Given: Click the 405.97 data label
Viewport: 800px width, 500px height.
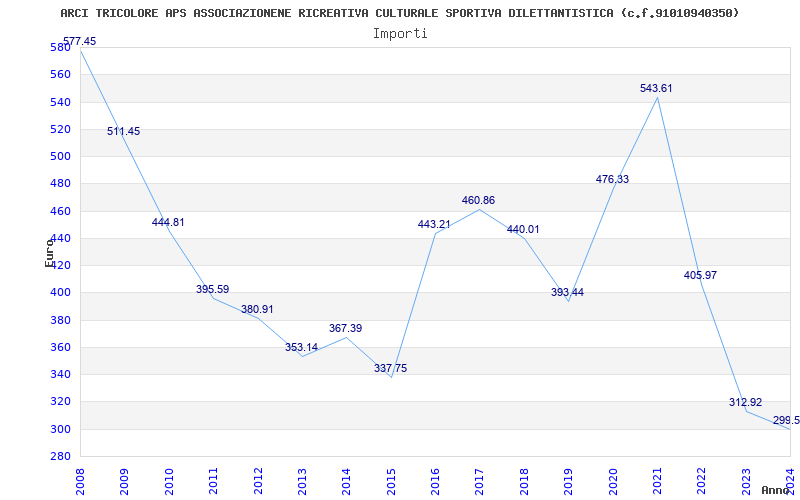Looking at the screenshot, I should [x=701, y=276].
